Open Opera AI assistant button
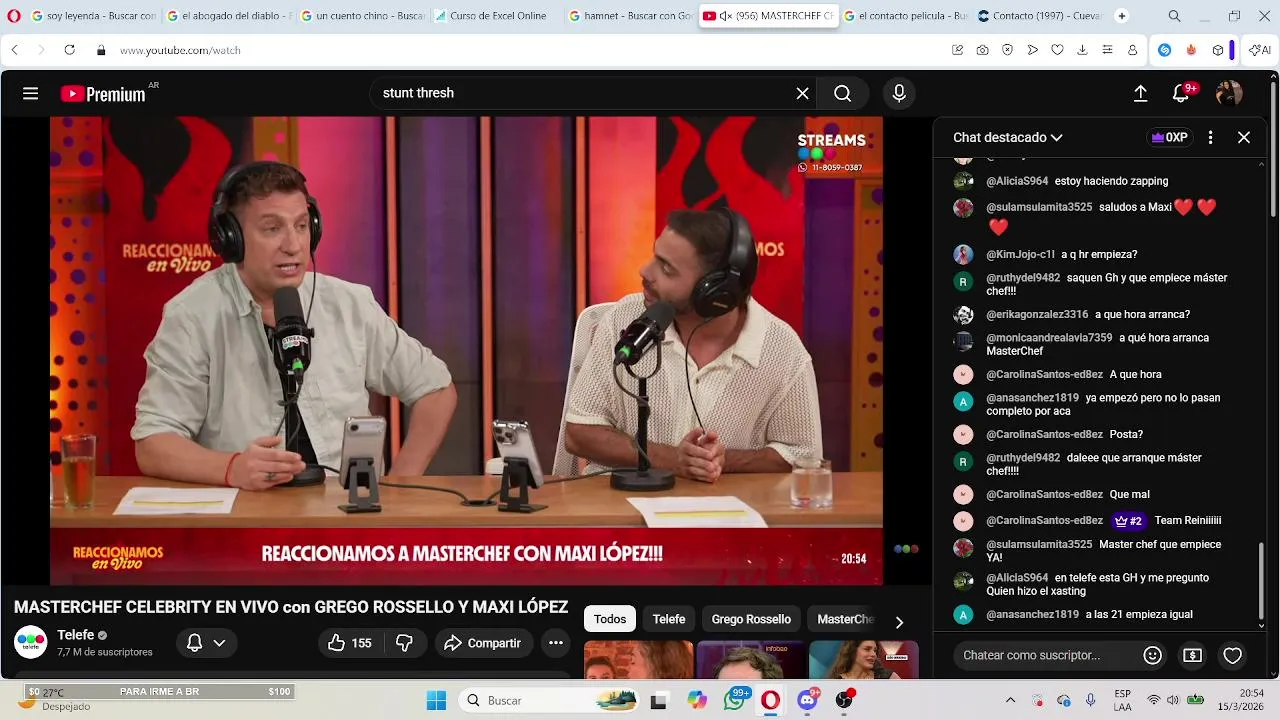This screenshot has height=720, width=1280. click(x=1260, y=50)
